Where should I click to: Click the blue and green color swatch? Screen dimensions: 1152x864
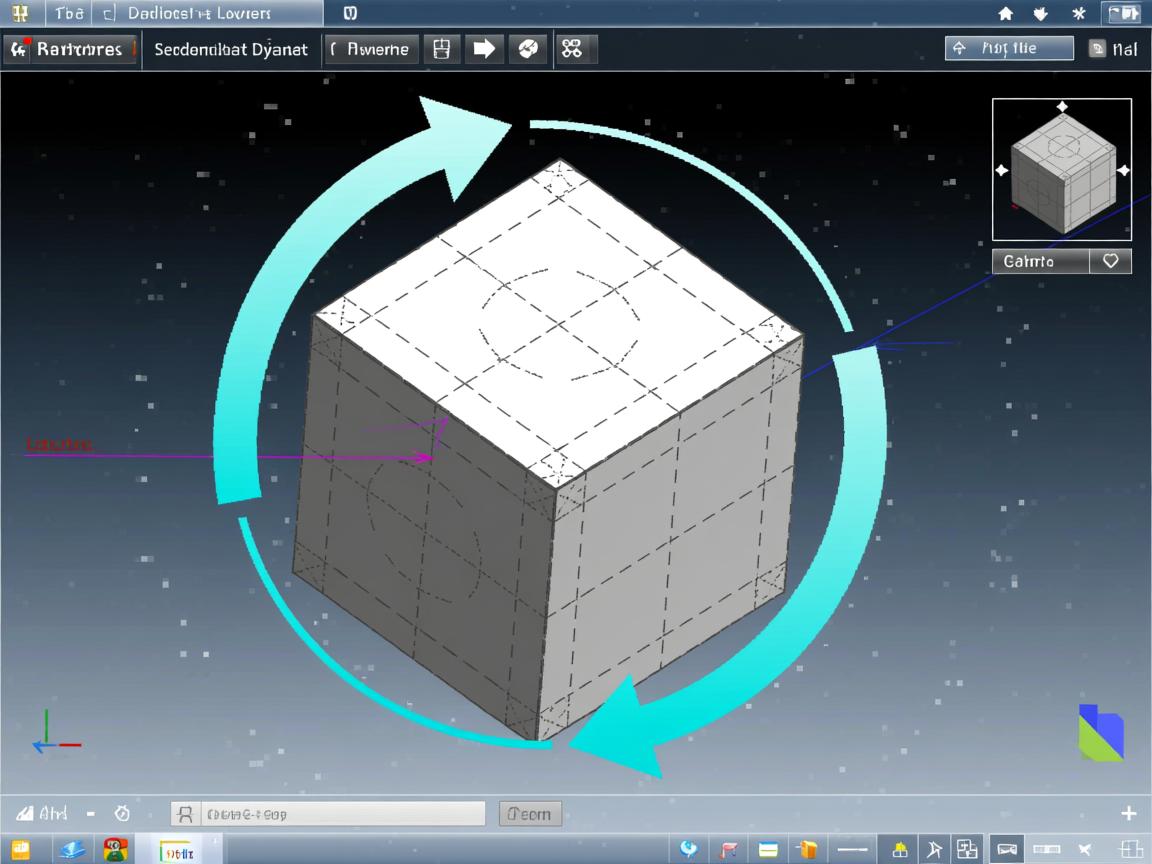click(1100, 732)
